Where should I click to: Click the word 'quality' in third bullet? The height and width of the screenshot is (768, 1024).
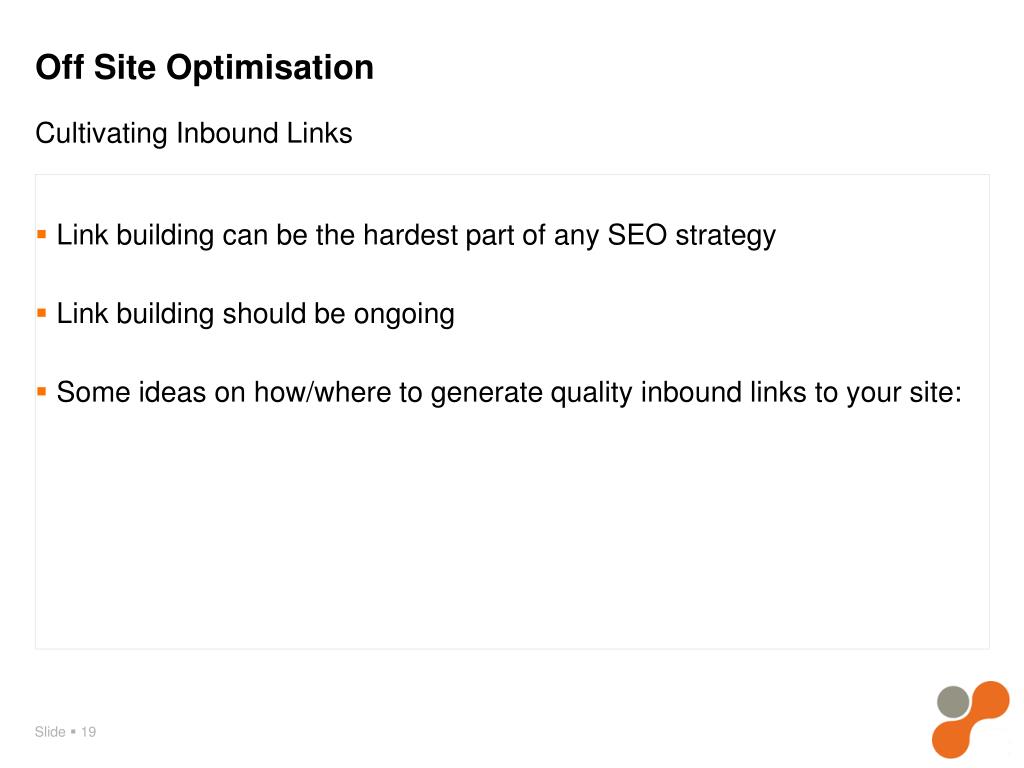point(591,393)
